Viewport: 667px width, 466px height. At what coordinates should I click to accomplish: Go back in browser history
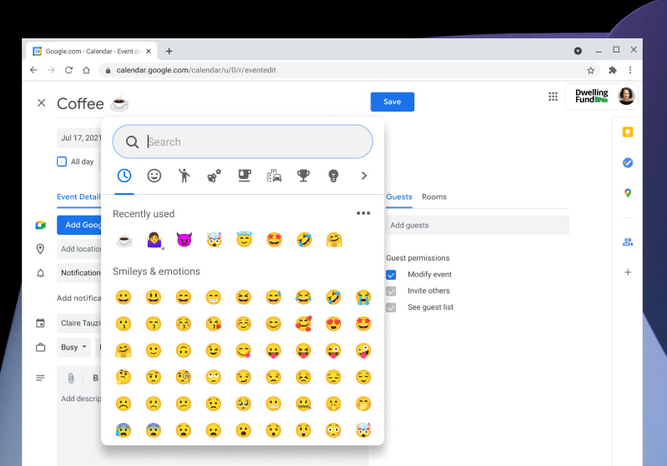(x=34, y=70)
